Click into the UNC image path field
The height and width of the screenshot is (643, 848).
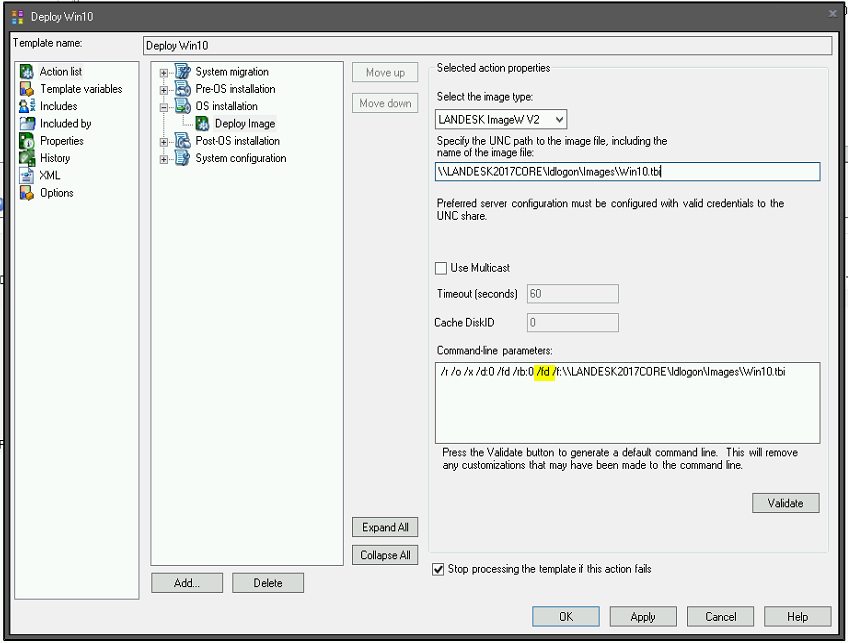click(627, 172)
